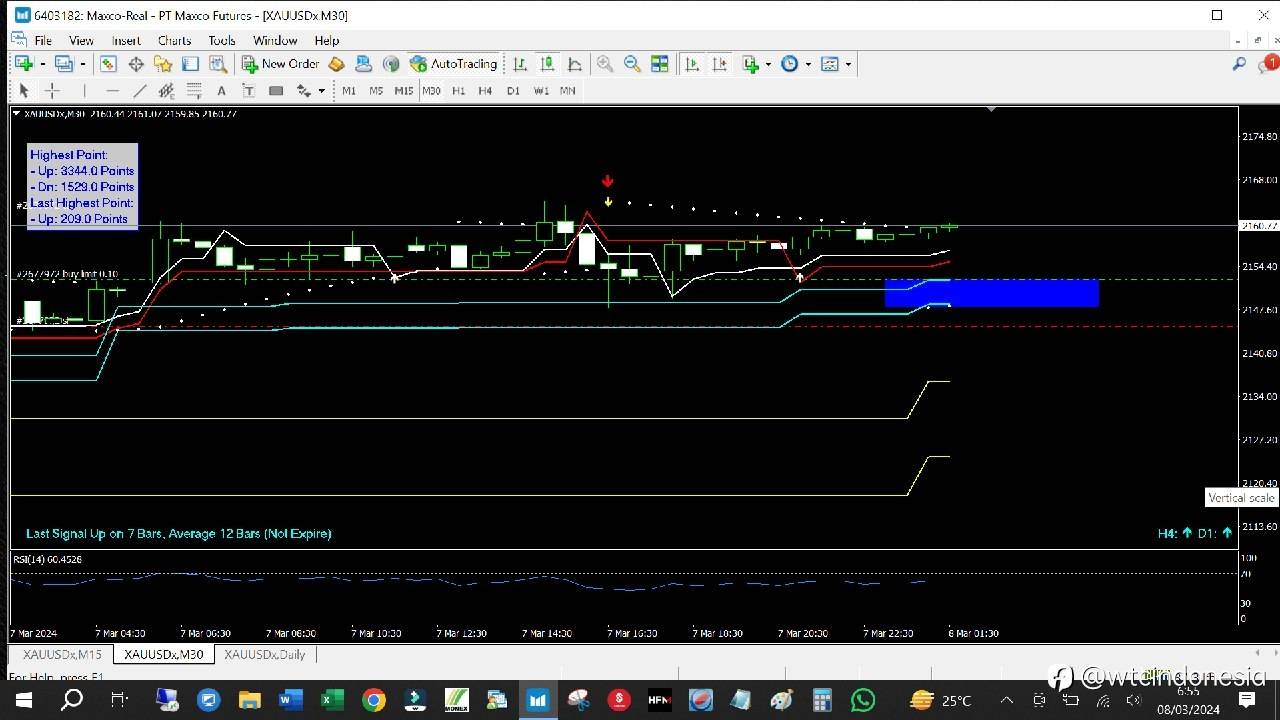This screenshot has width=1280, height=720.
Task: Toggle the AutoTrading button
Action: click(x=453, y=64)
